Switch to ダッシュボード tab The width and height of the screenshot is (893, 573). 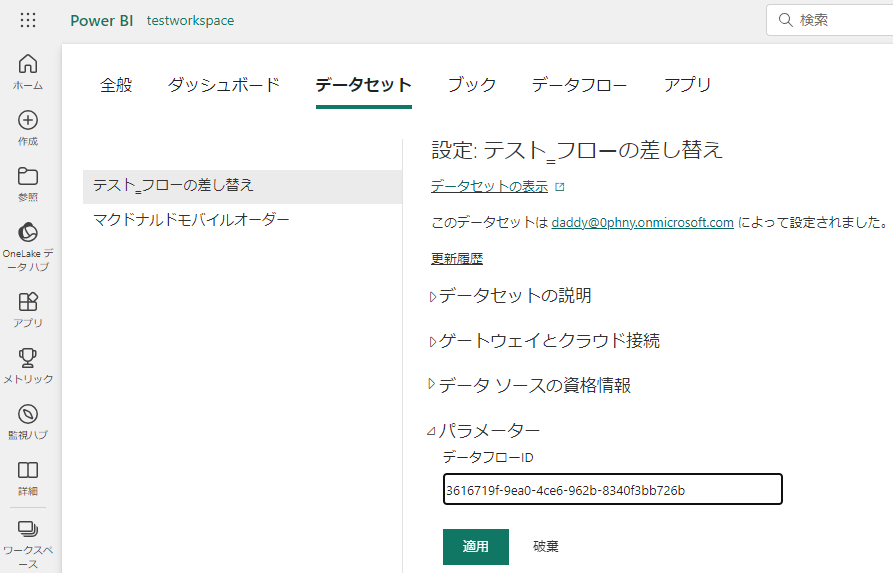coord(224,85)
